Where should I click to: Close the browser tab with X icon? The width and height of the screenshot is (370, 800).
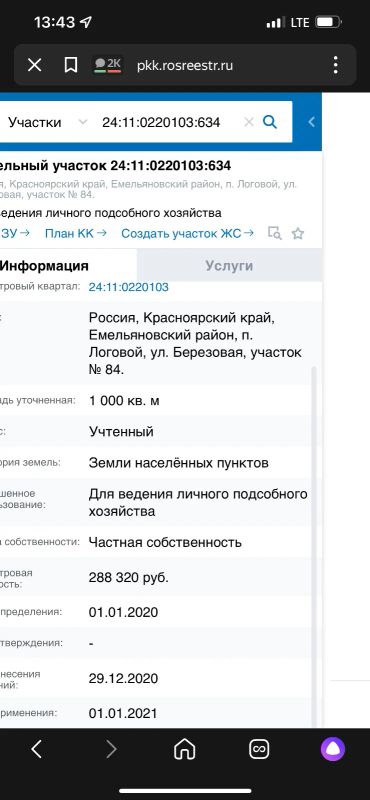pos(34,65)
